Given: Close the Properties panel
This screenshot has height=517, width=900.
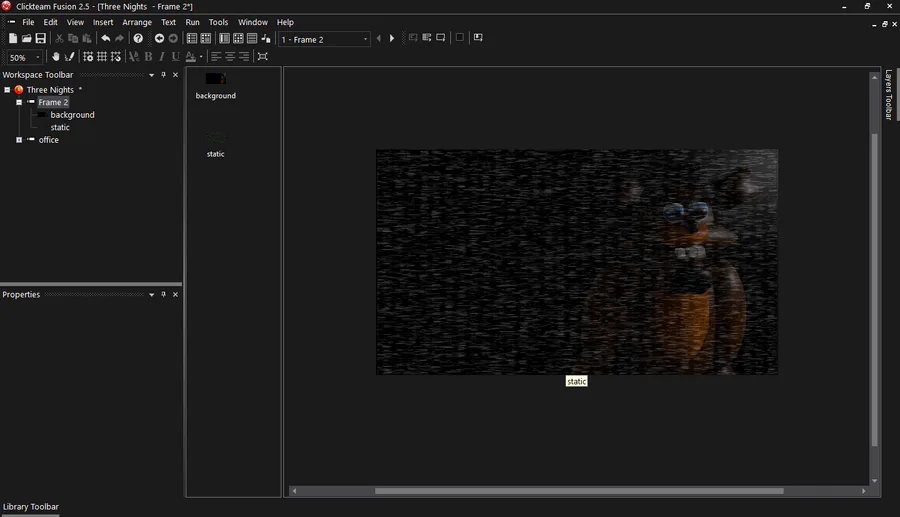Looking at the screenshot, I should [176, 294].
